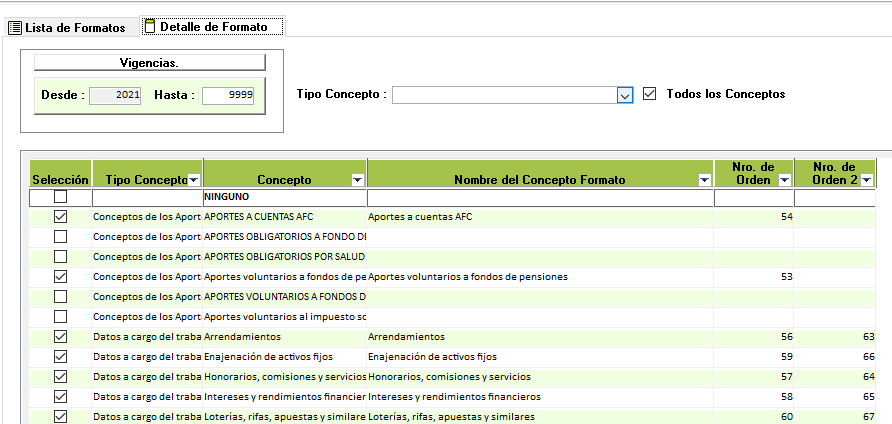The image size is (892, 424).
Task: Click the Lista de Formatos tab icon
Action: 15,27
